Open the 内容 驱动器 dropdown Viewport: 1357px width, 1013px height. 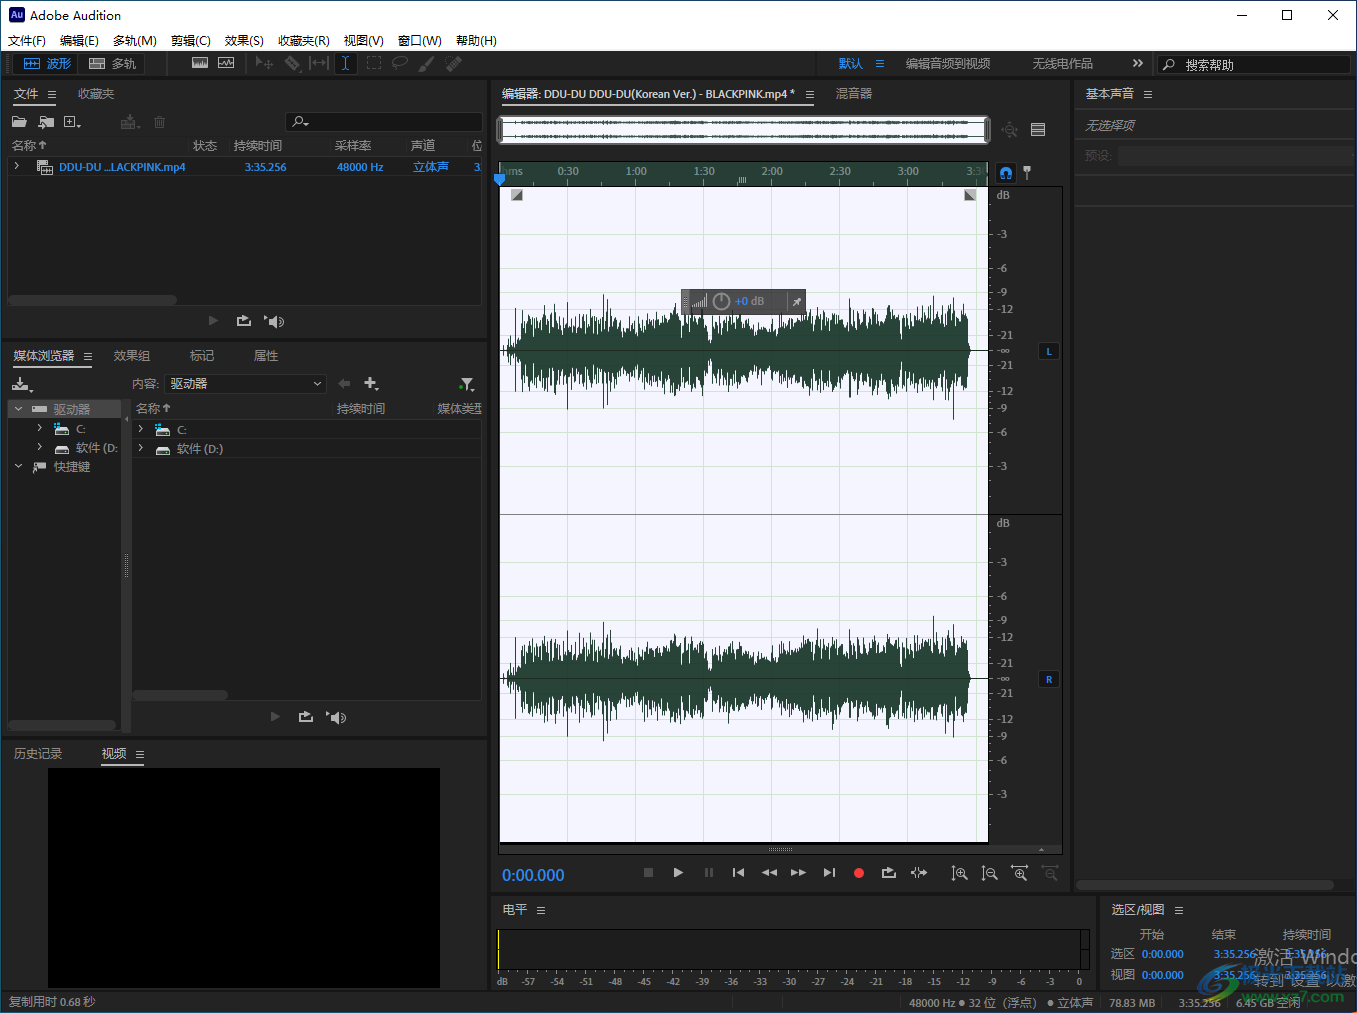tap(245, 384)
